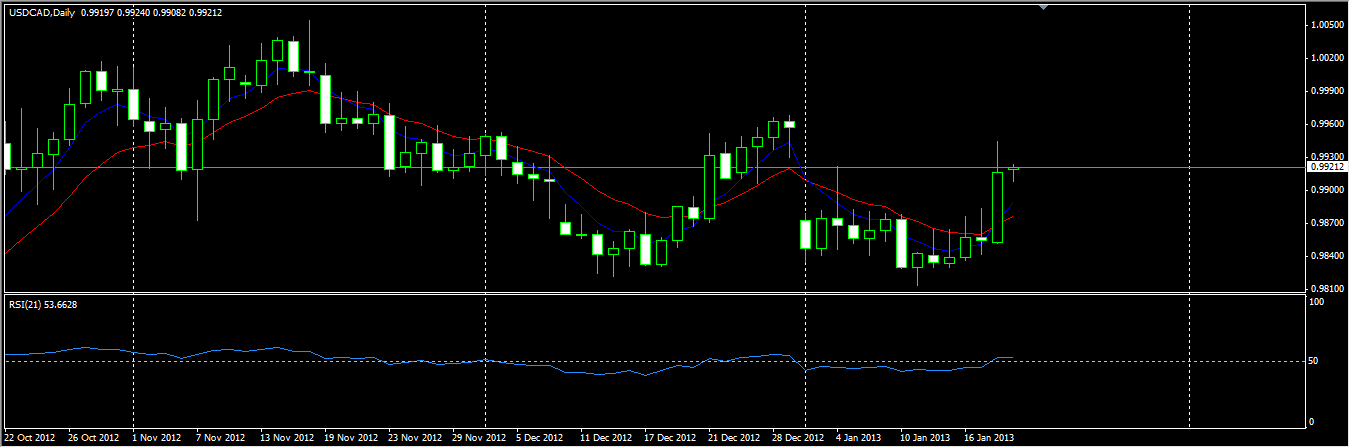
Task: Click the 0.98100 price axis label
Action: 1327,289
